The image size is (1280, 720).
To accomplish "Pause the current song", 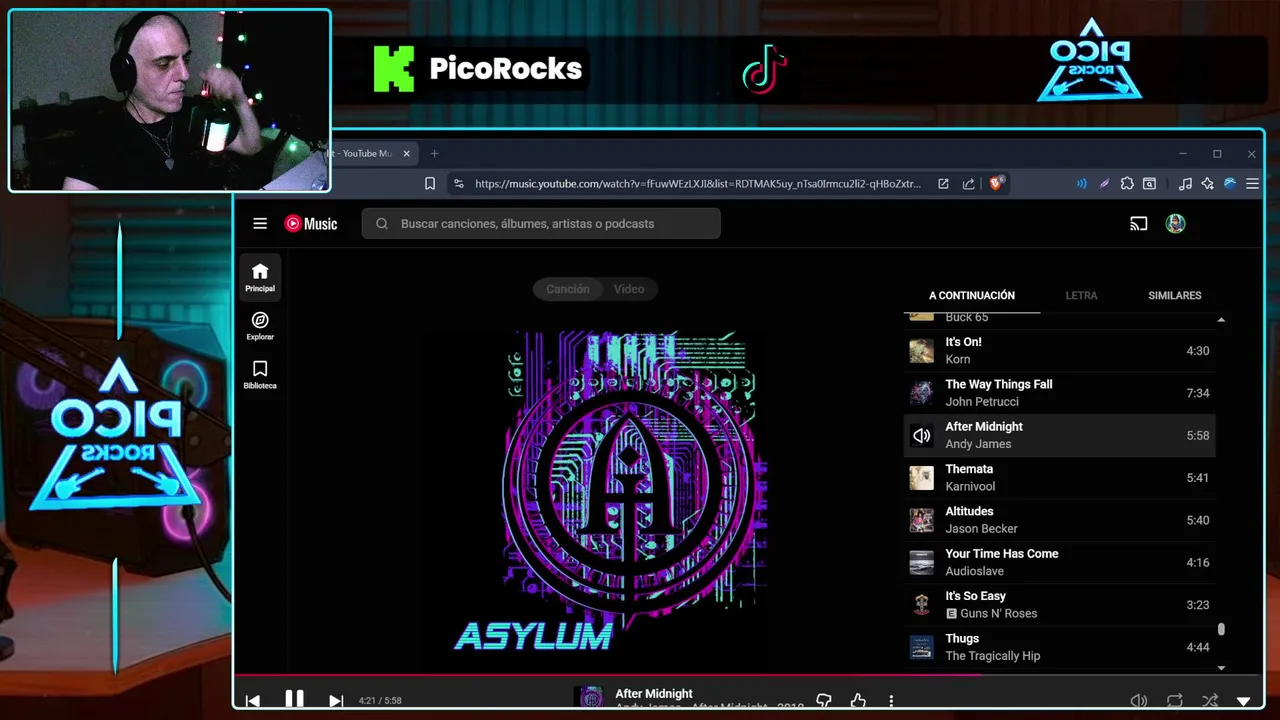I will (x=294, y=700).
